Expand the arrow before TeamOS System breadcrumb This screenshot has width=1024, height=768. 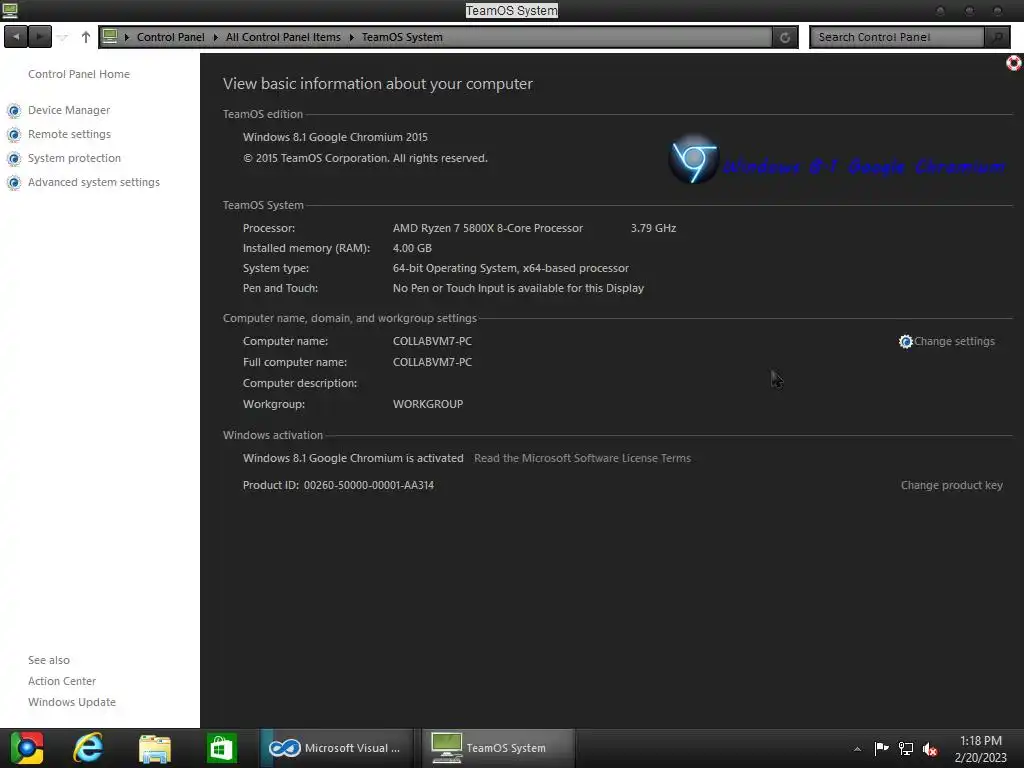(x=352, y=37)
